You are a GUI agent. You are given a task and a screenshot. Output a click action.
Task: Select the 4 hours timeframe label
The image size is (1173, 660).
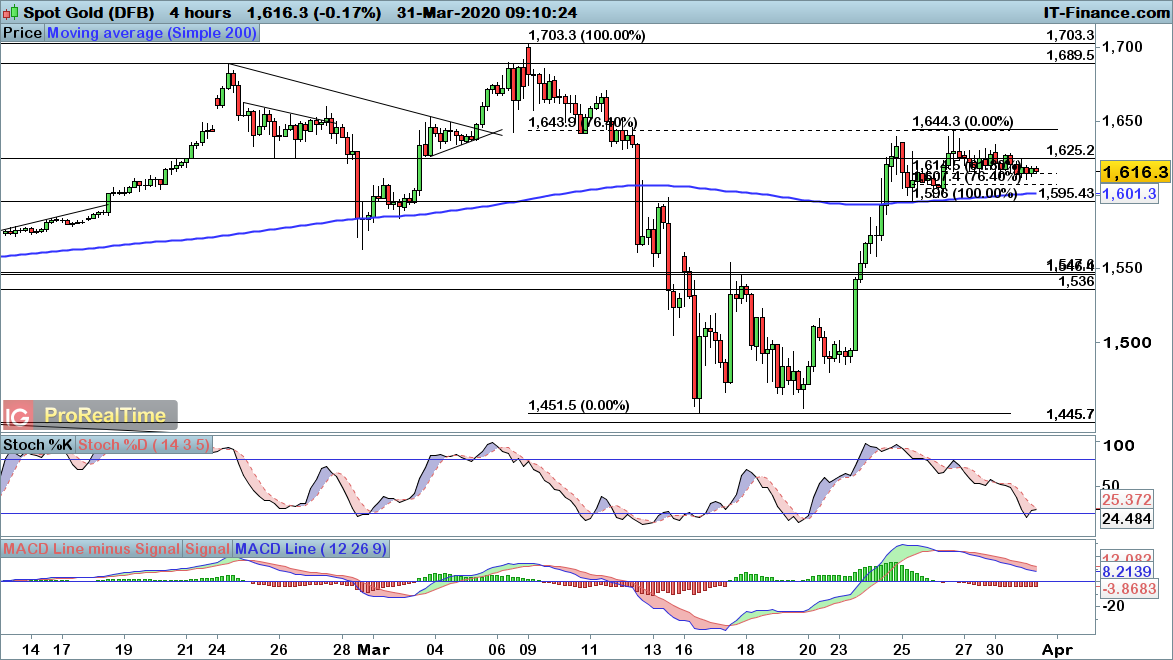point(200,13)
